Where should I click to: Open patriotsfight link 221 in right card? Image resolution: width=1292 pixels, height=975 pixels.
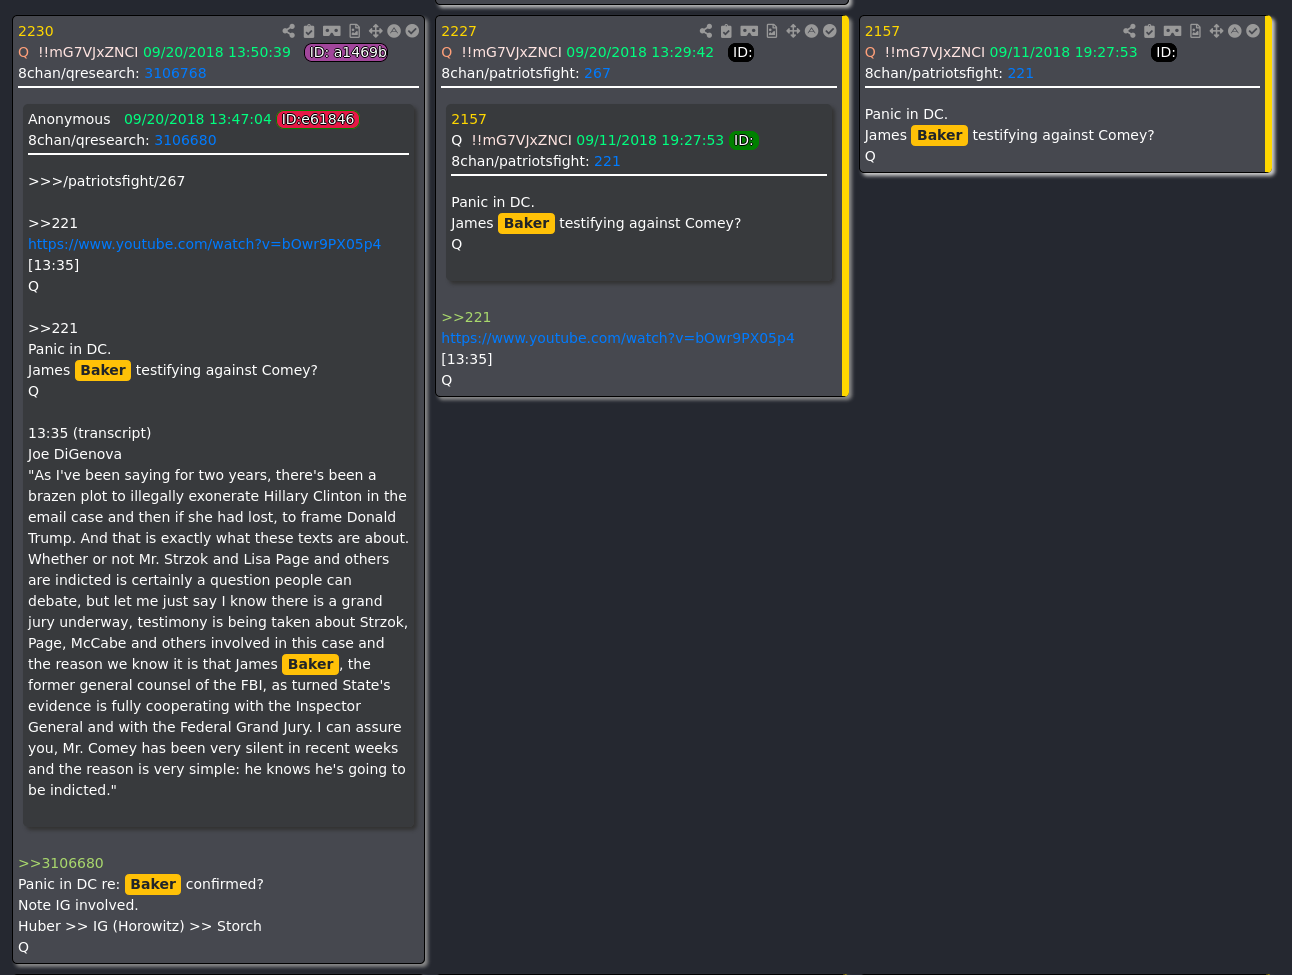click(1020, 73)
